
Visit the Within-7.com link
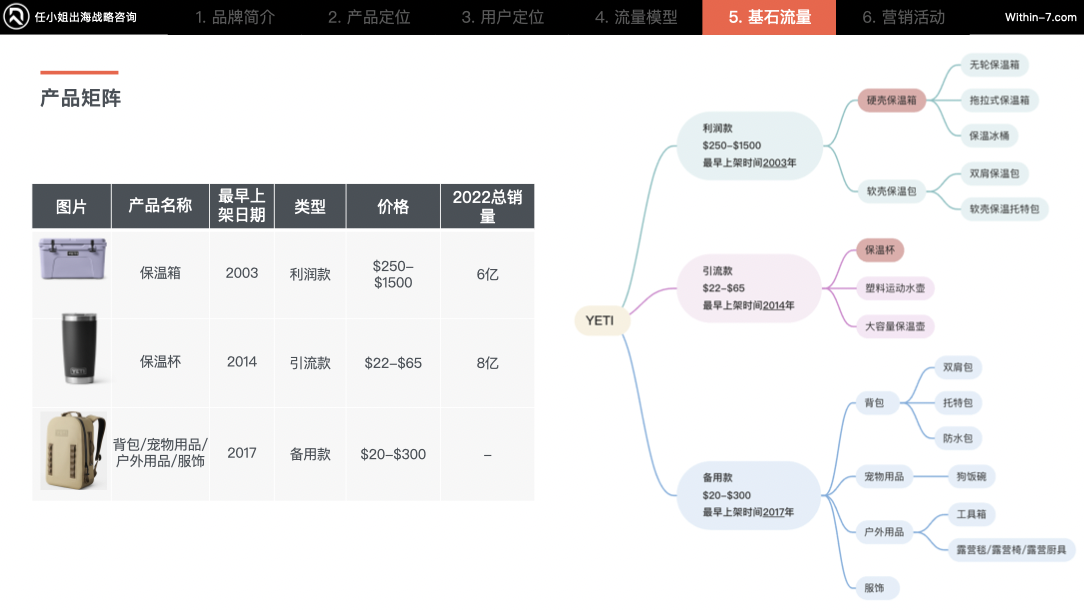1038,16
